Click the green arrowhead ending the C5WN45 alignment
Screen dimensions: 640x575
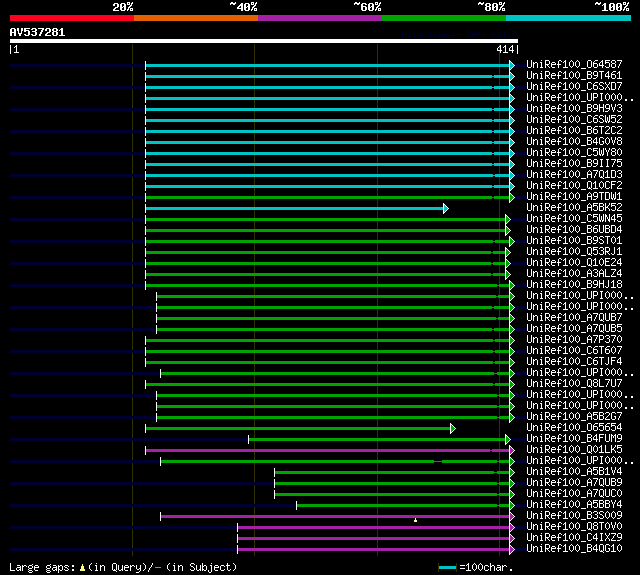[508, 220]
